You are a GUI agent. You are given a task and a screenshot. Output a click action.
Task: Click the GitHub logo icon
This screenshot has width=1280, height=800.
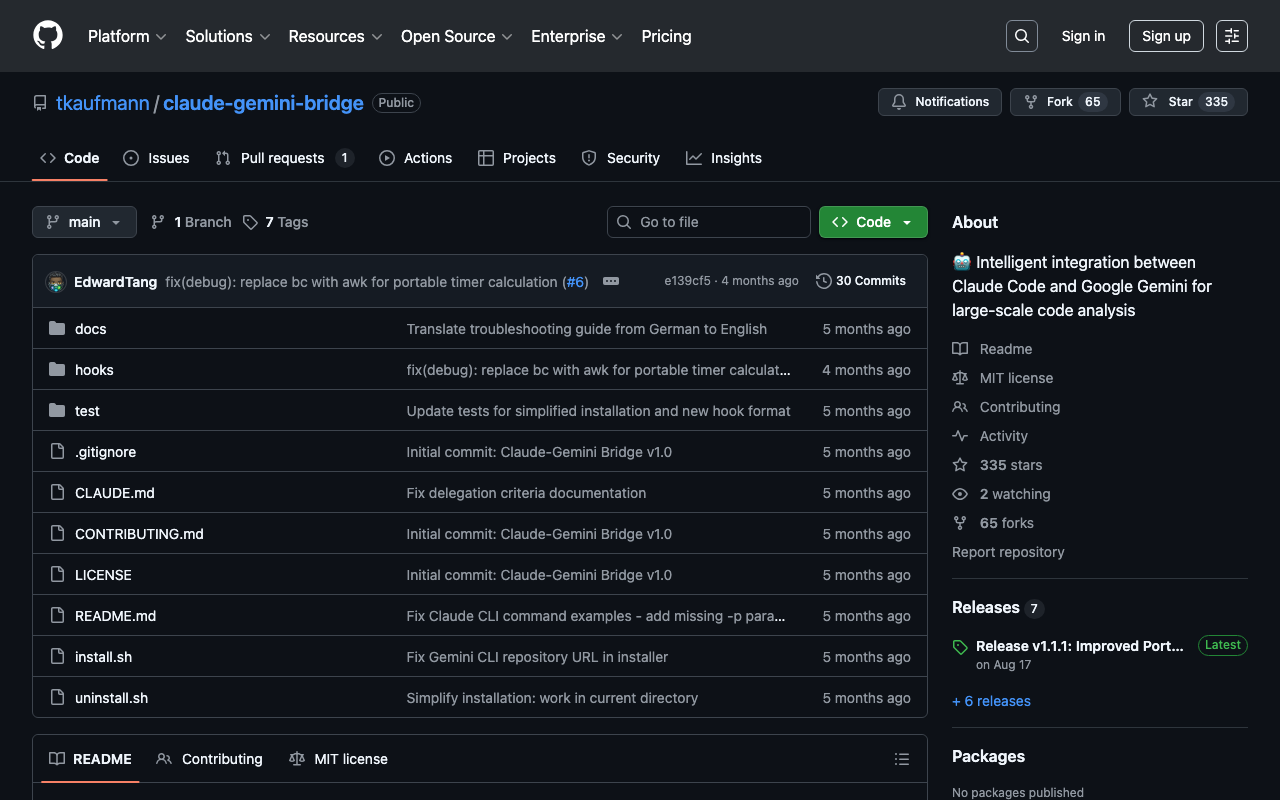click(x=48, y=36)
